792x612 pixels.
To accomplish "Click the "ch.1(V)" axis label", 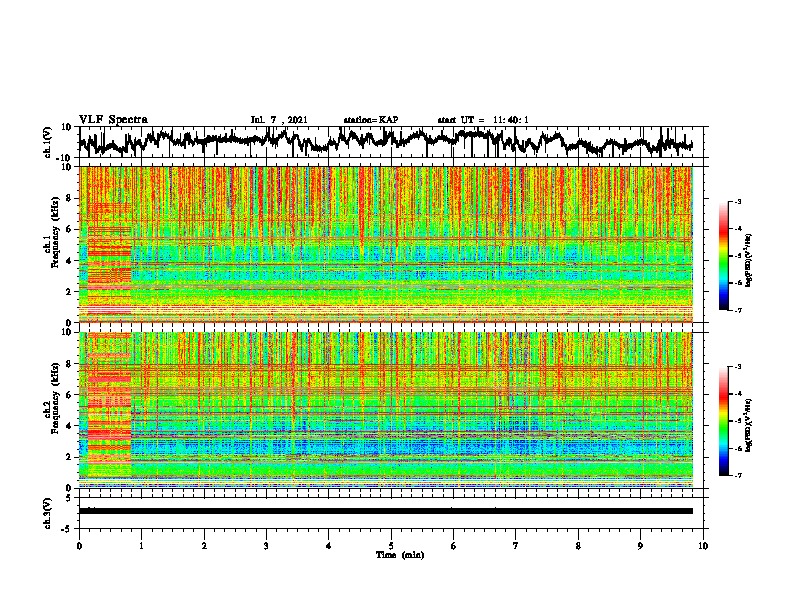I will (x=48, y=142).
